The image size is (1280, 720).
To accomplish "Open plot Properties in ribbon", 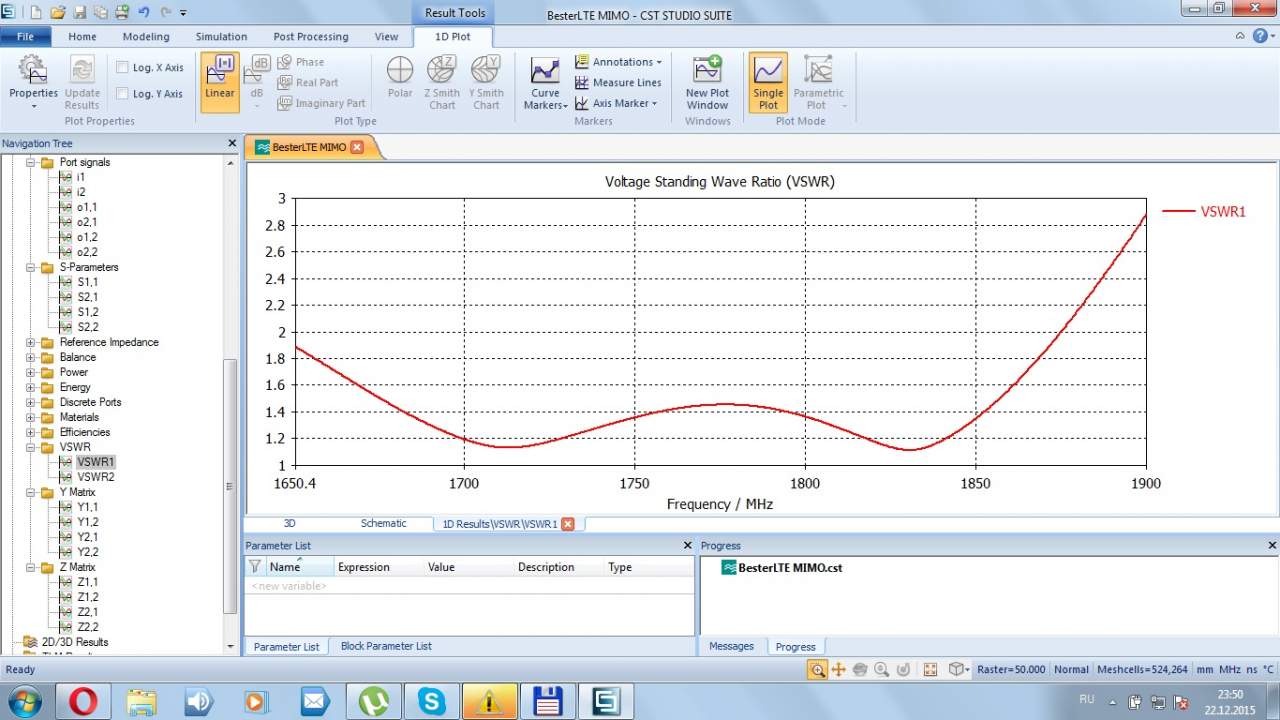I will [33, 80].
